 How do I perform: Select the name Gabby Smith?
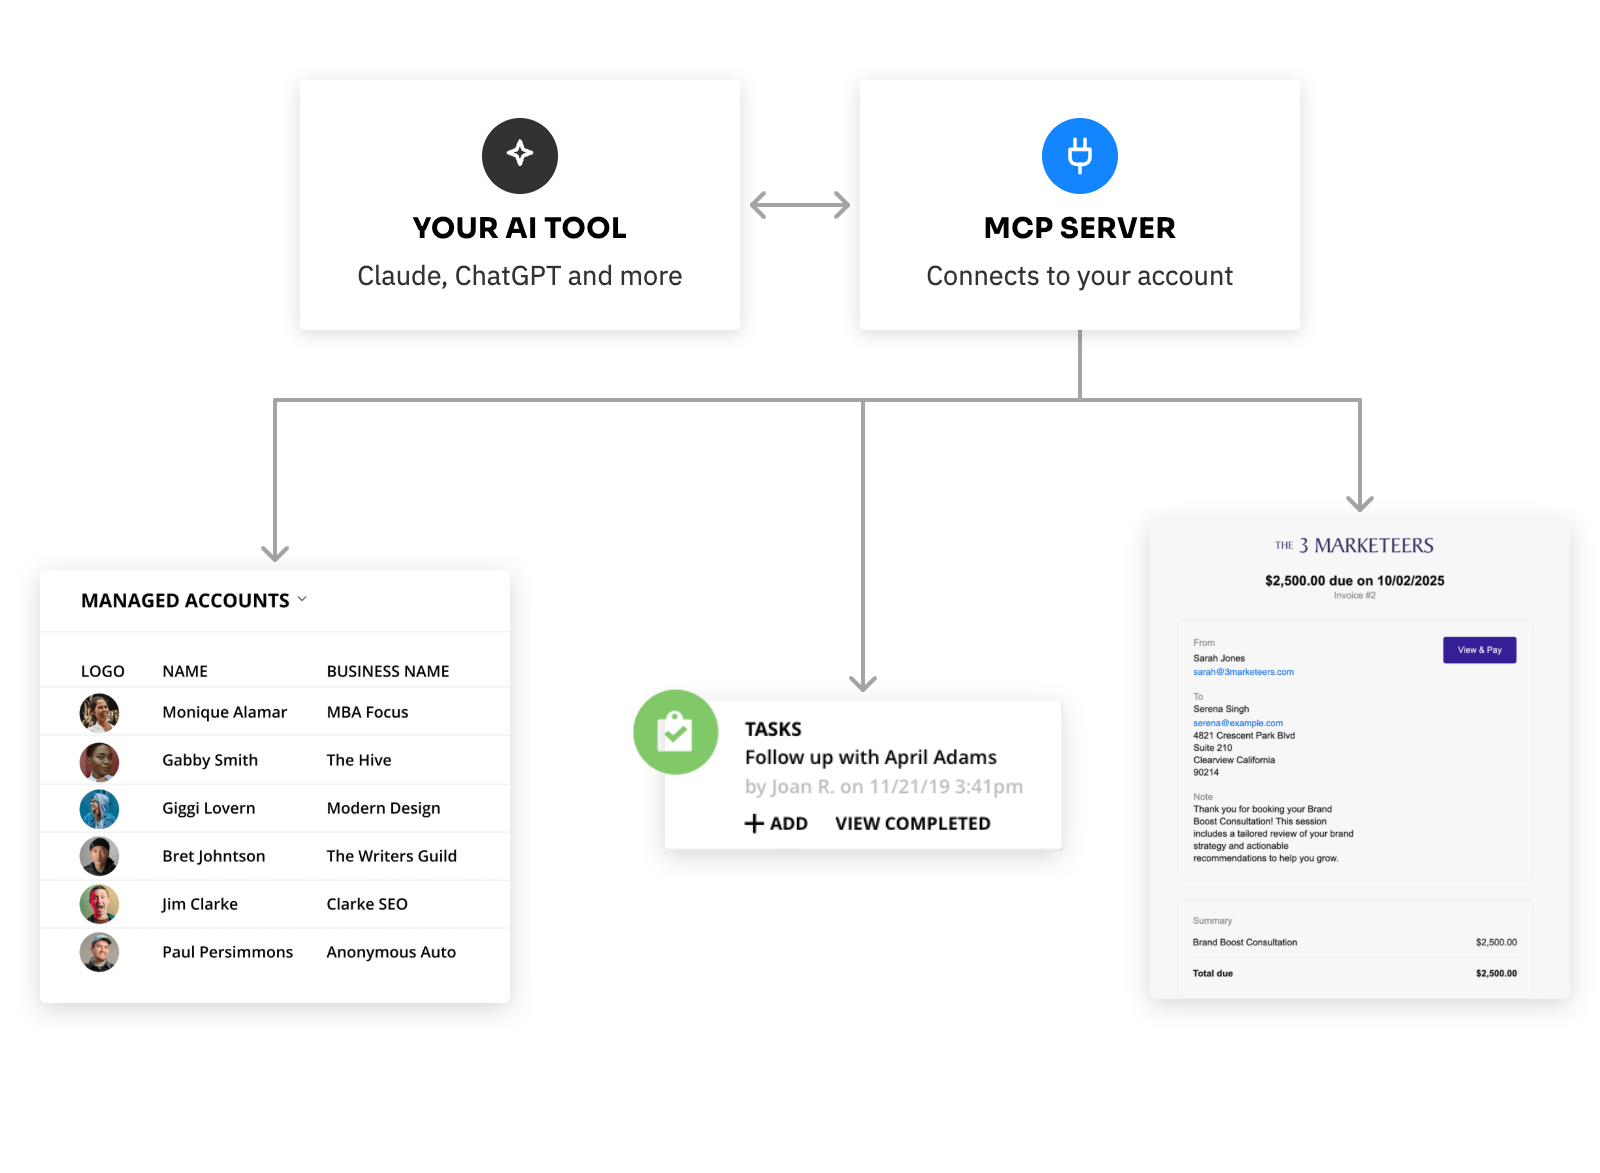tap(210, 760)
